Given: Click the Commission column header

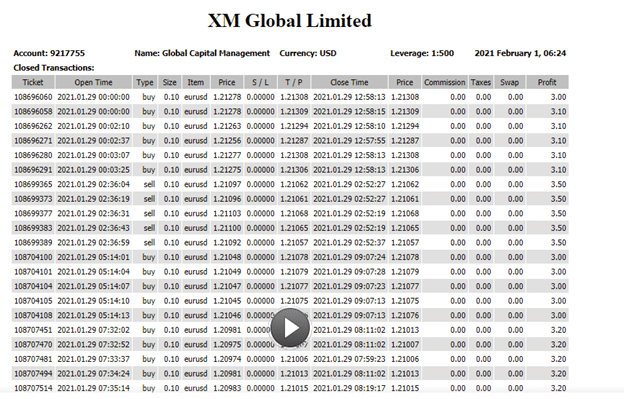Looking at the screenshot, I should [445, 82].
